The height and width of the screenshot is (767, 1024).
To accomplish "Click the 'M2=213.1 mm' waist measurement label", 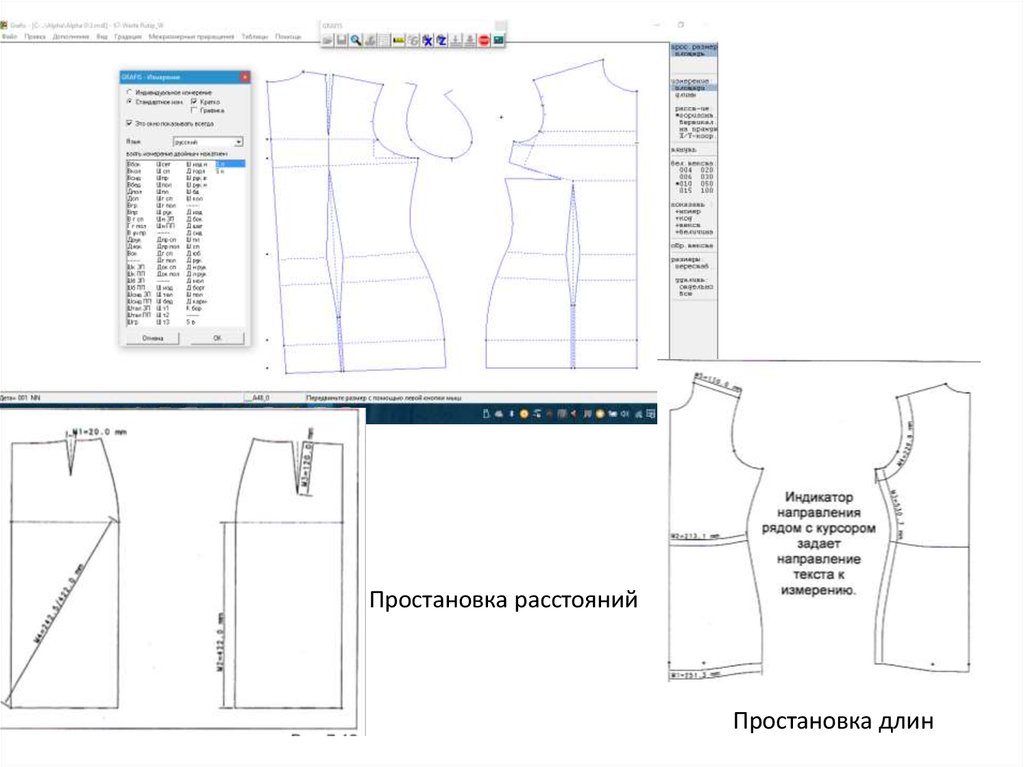I will (695, 536).
